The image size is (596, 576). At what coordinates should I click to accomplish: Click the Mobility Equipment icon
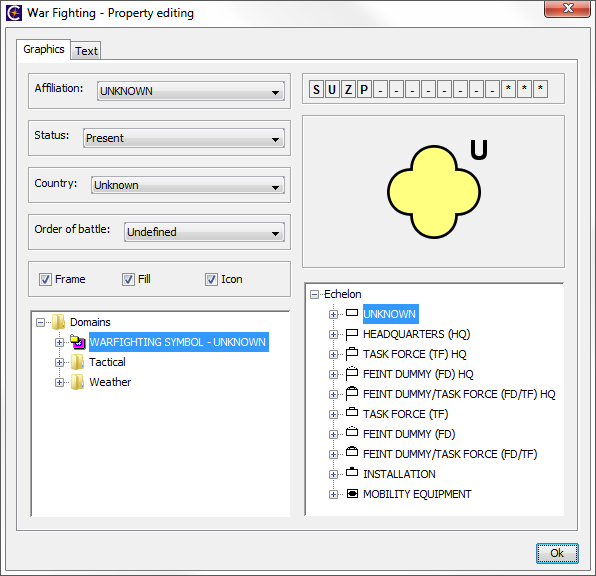pyautogui.click(x=352, y=493)
